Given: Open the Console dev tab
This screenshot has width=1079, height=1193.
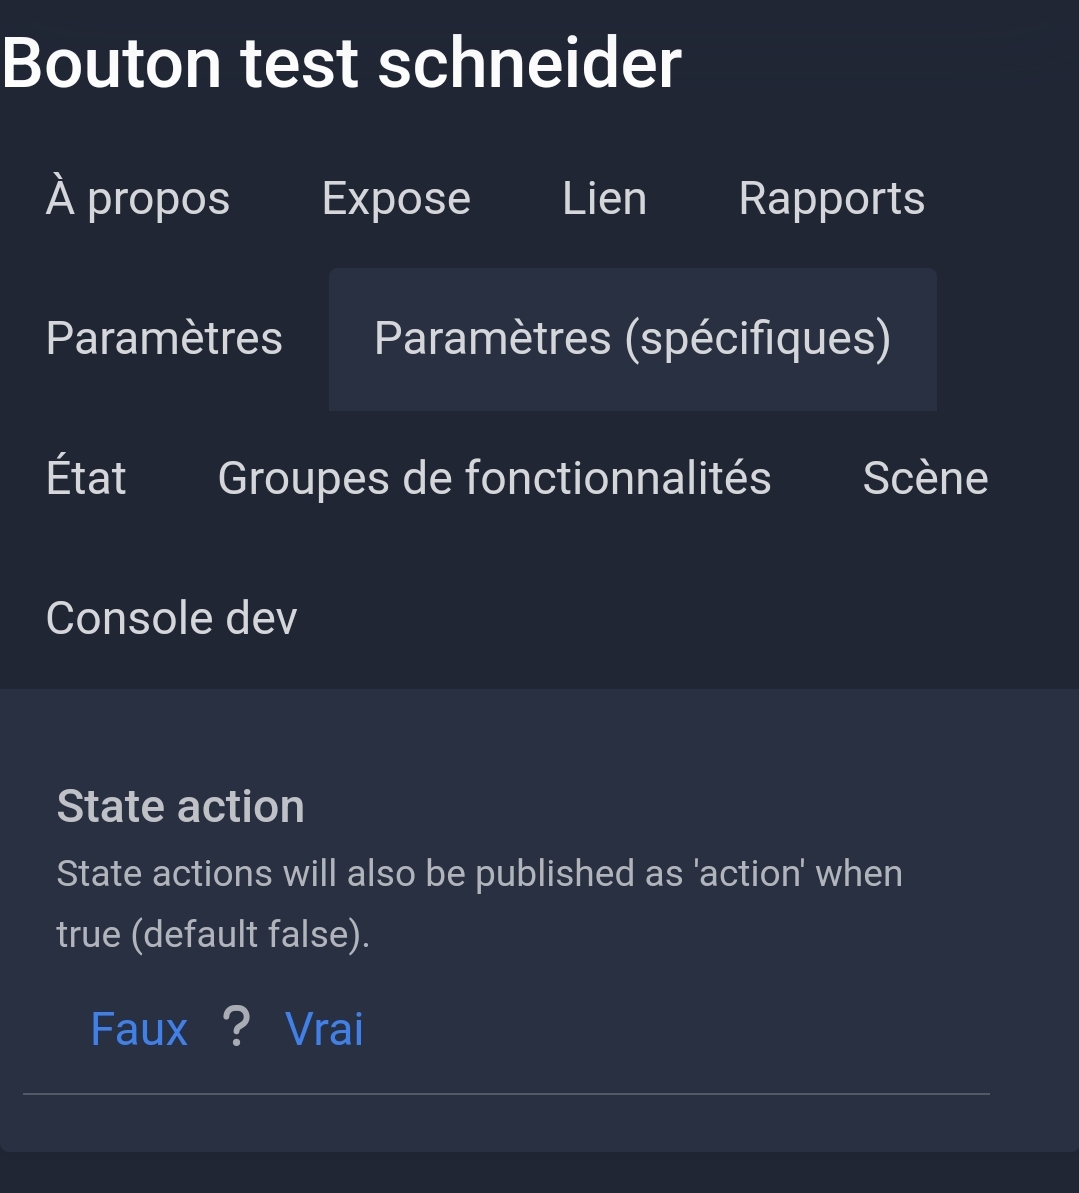Looking at the screenshot, I should (x=171, y=617).
